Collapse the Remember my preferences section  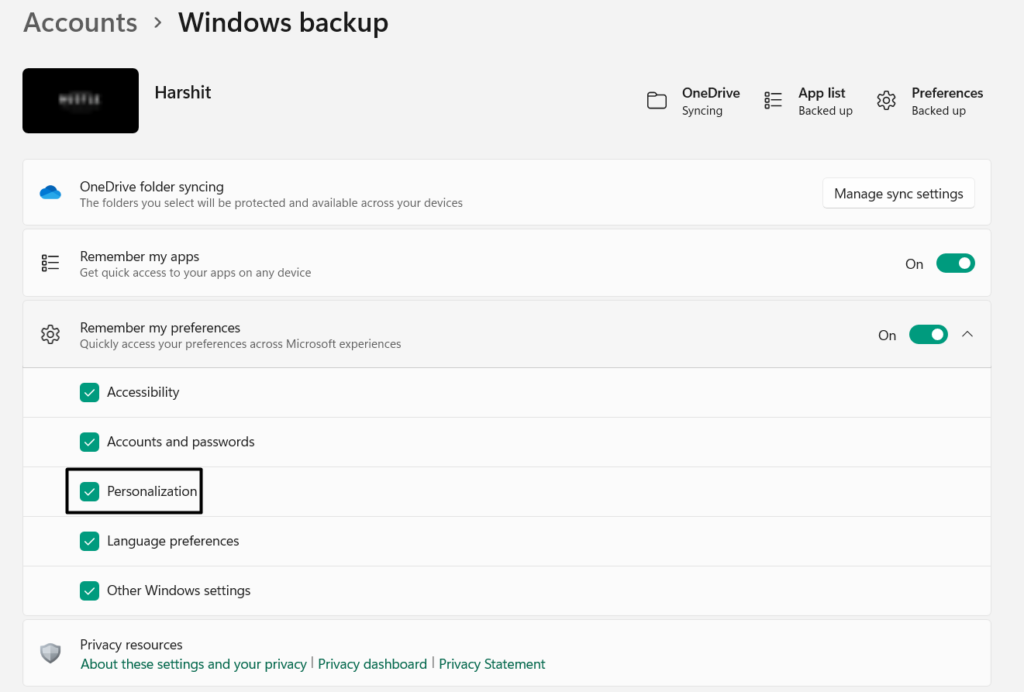pyautogui.click(x=967, y=335)
